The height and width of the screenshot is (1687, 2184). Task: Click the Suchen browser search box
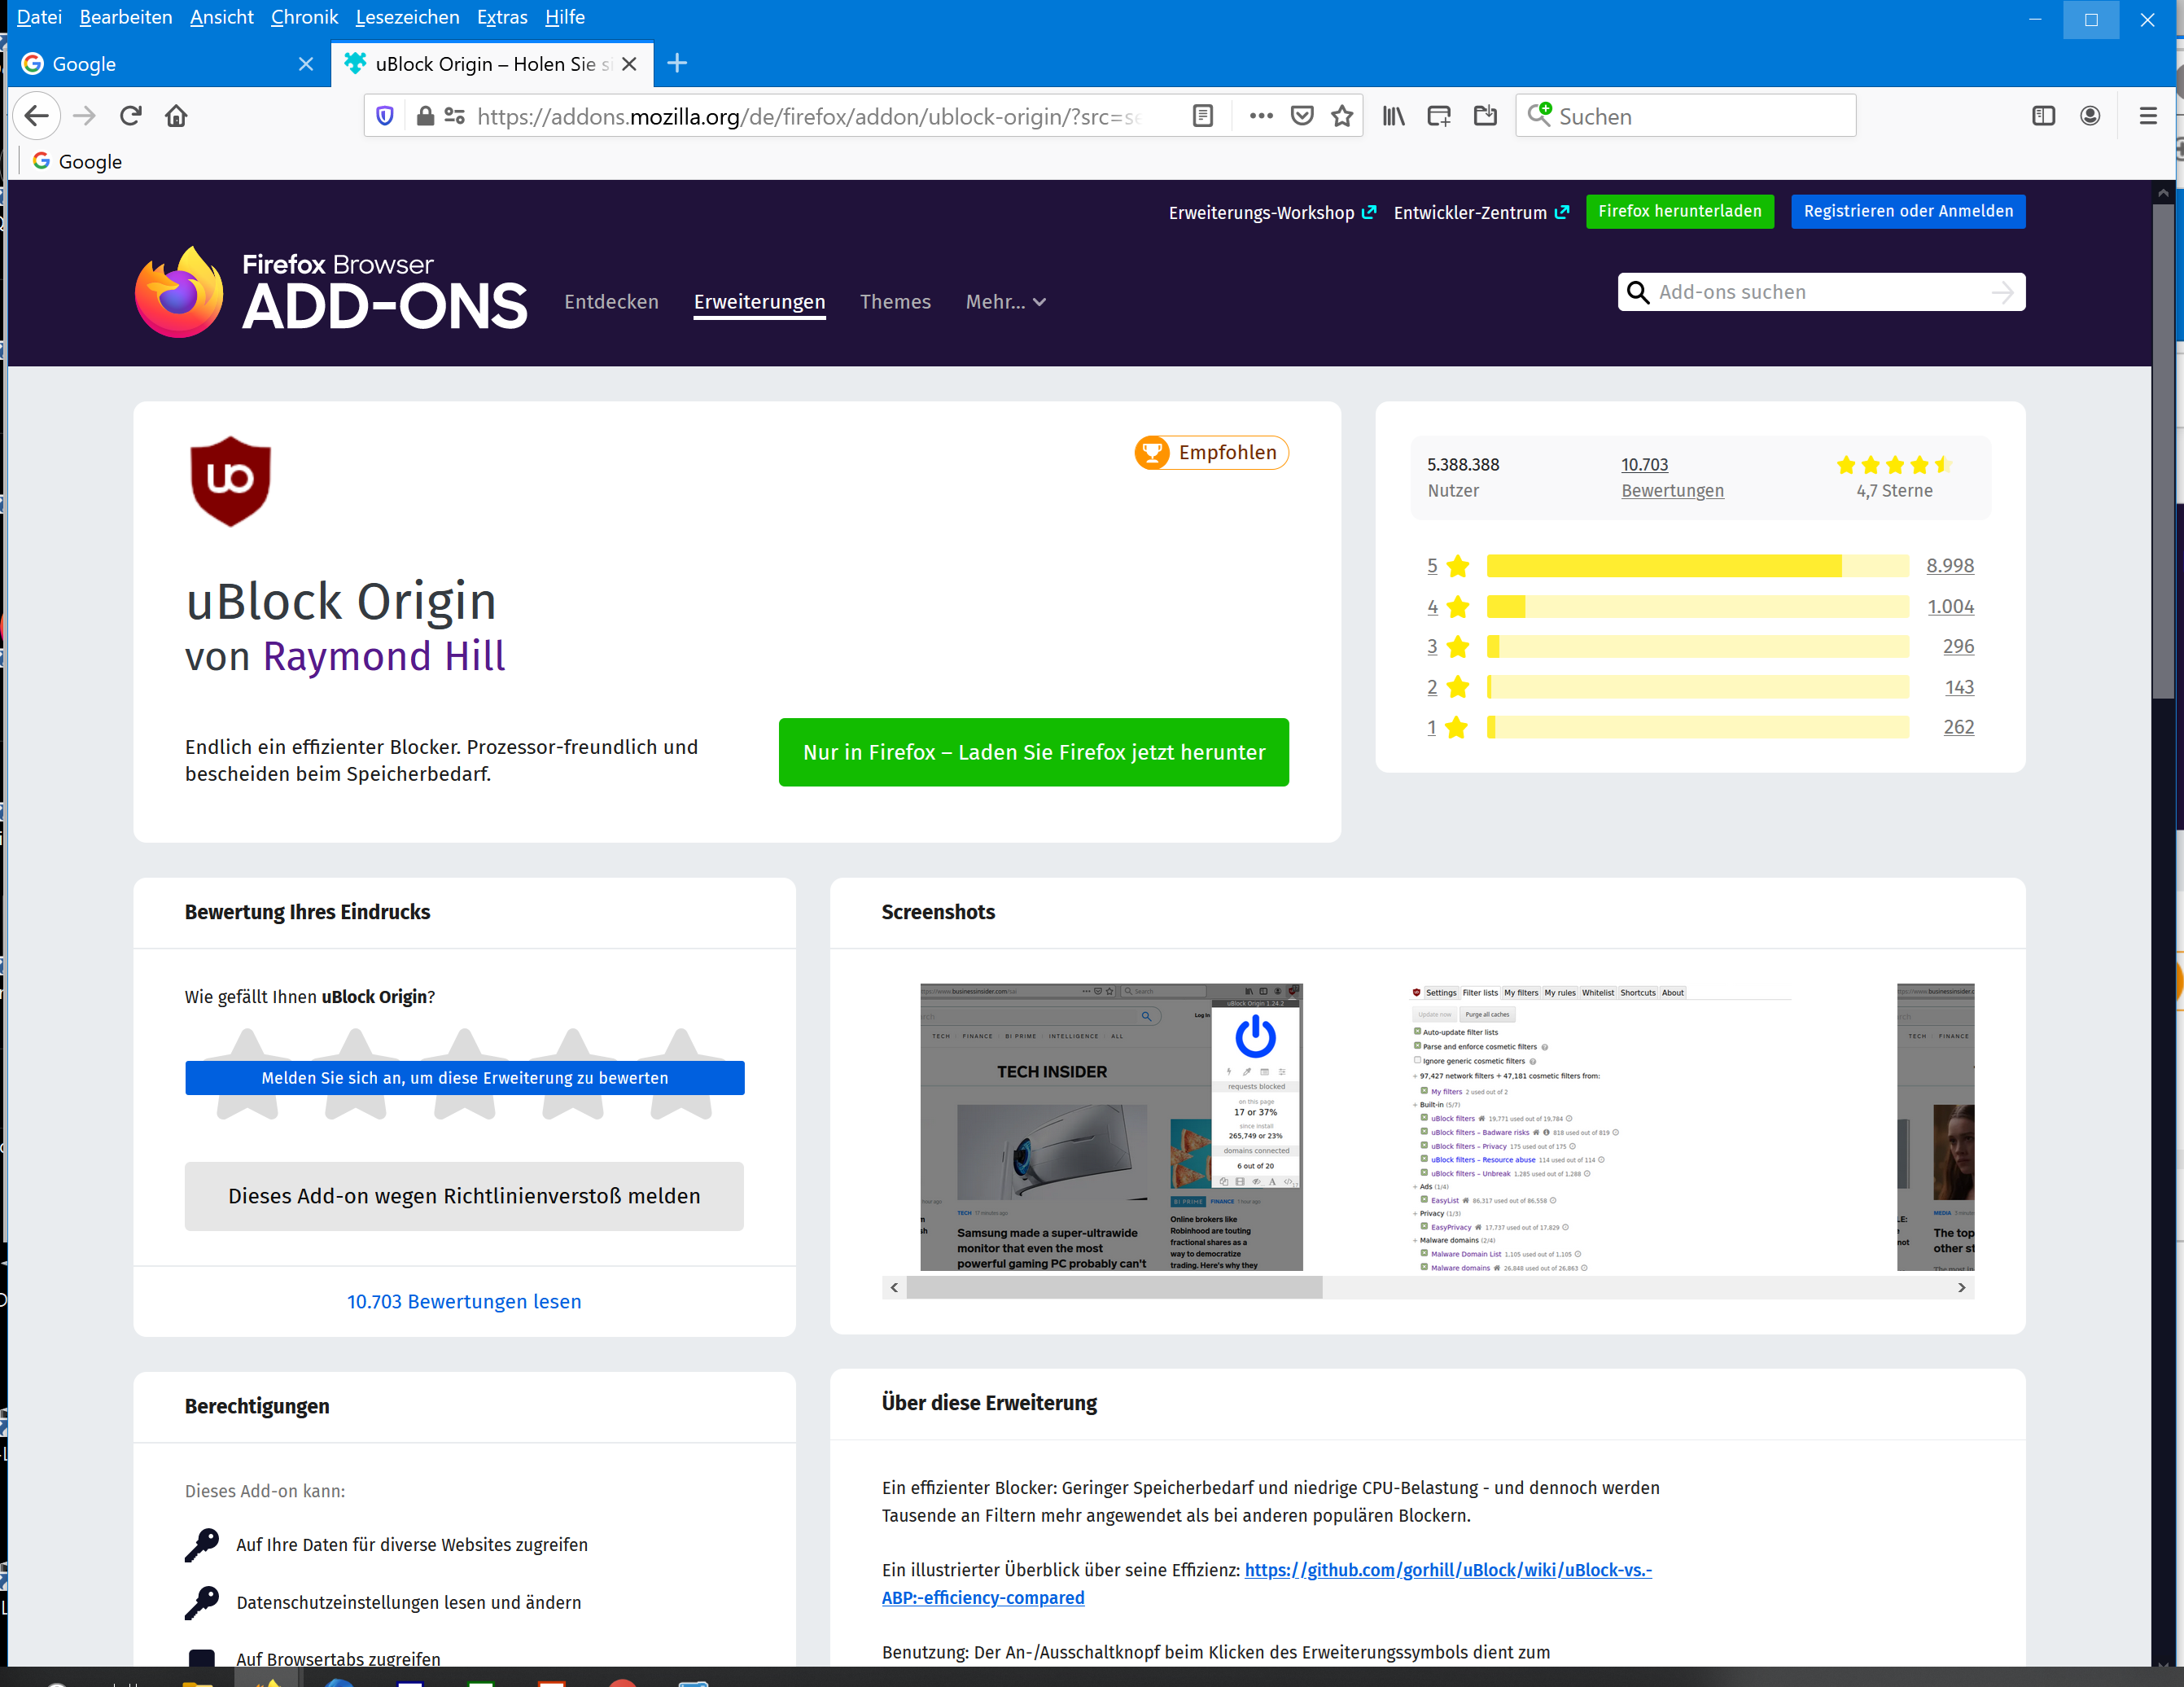pos(1685,116)
